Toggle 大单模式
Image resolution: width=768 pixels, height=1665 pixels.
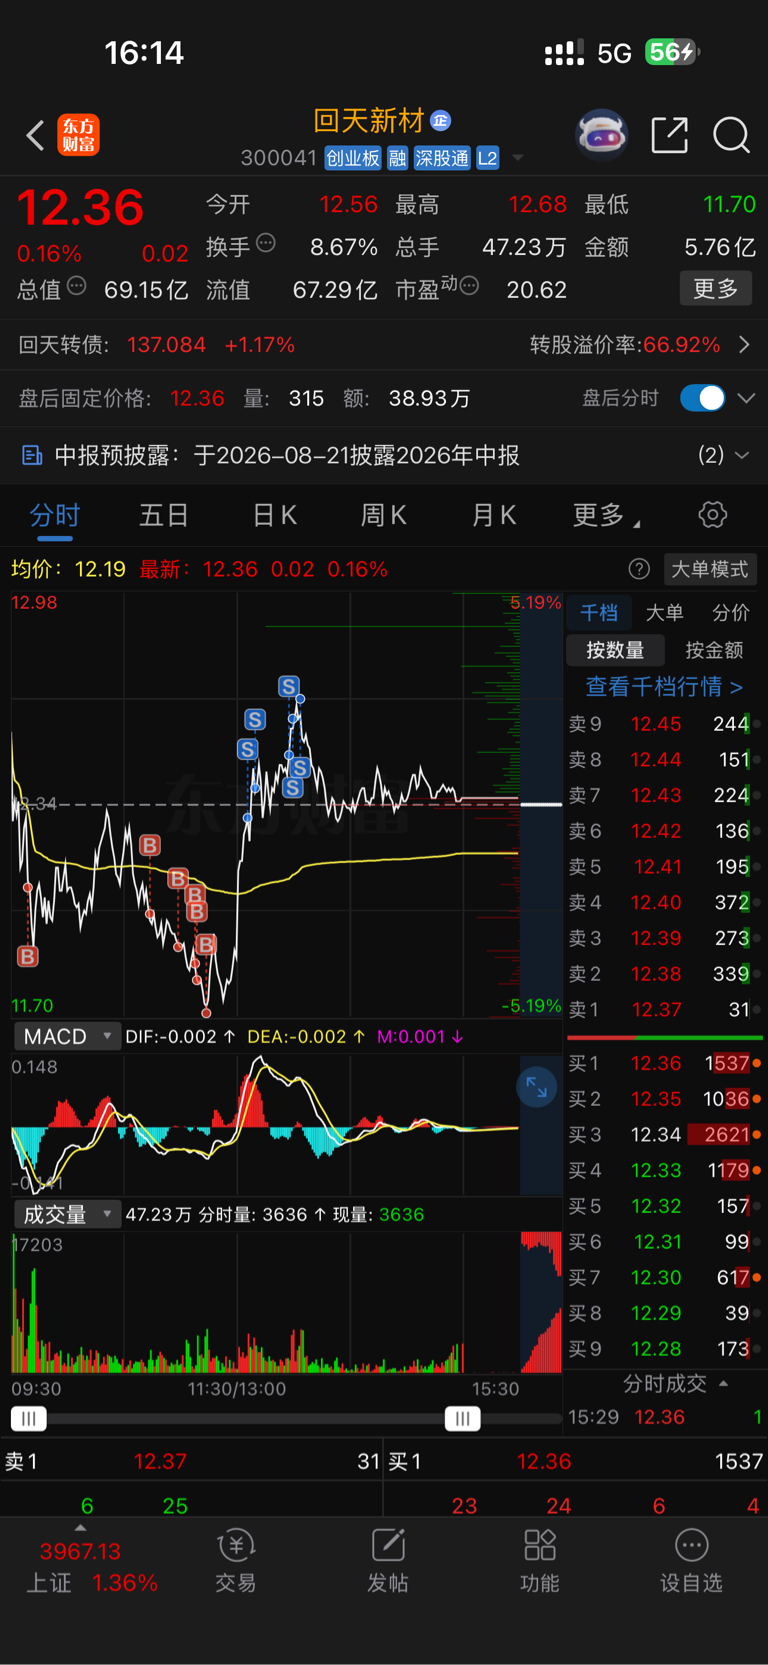coord(709,569)
